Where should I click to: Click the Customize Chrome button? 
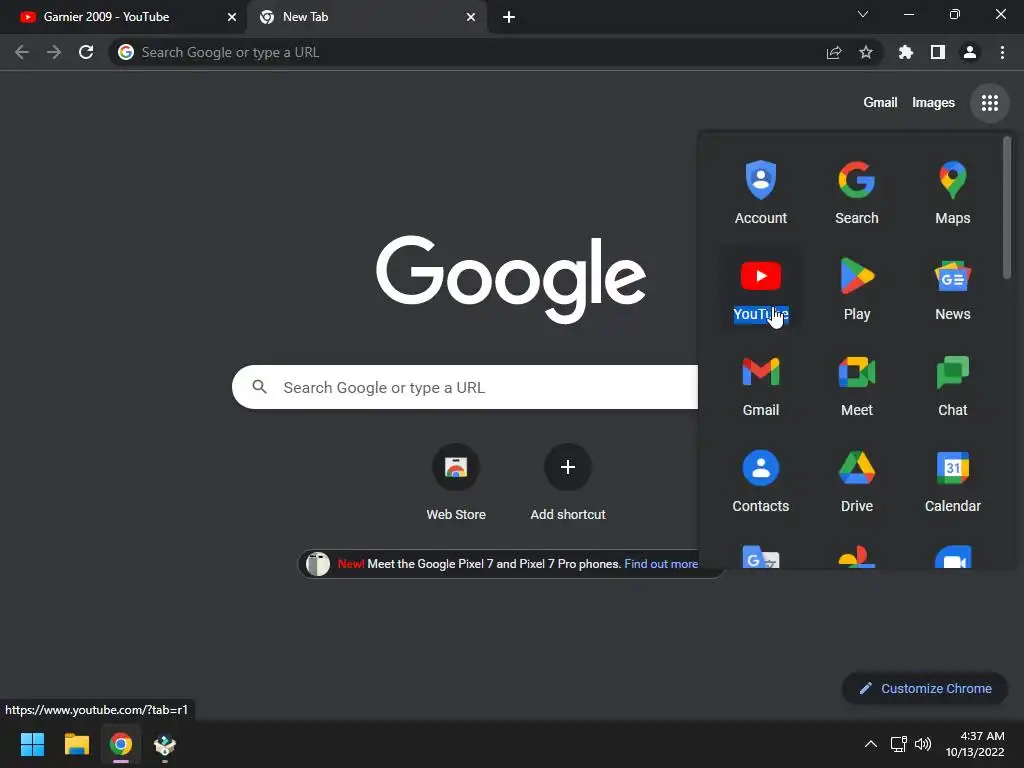[x=925, y=688]
